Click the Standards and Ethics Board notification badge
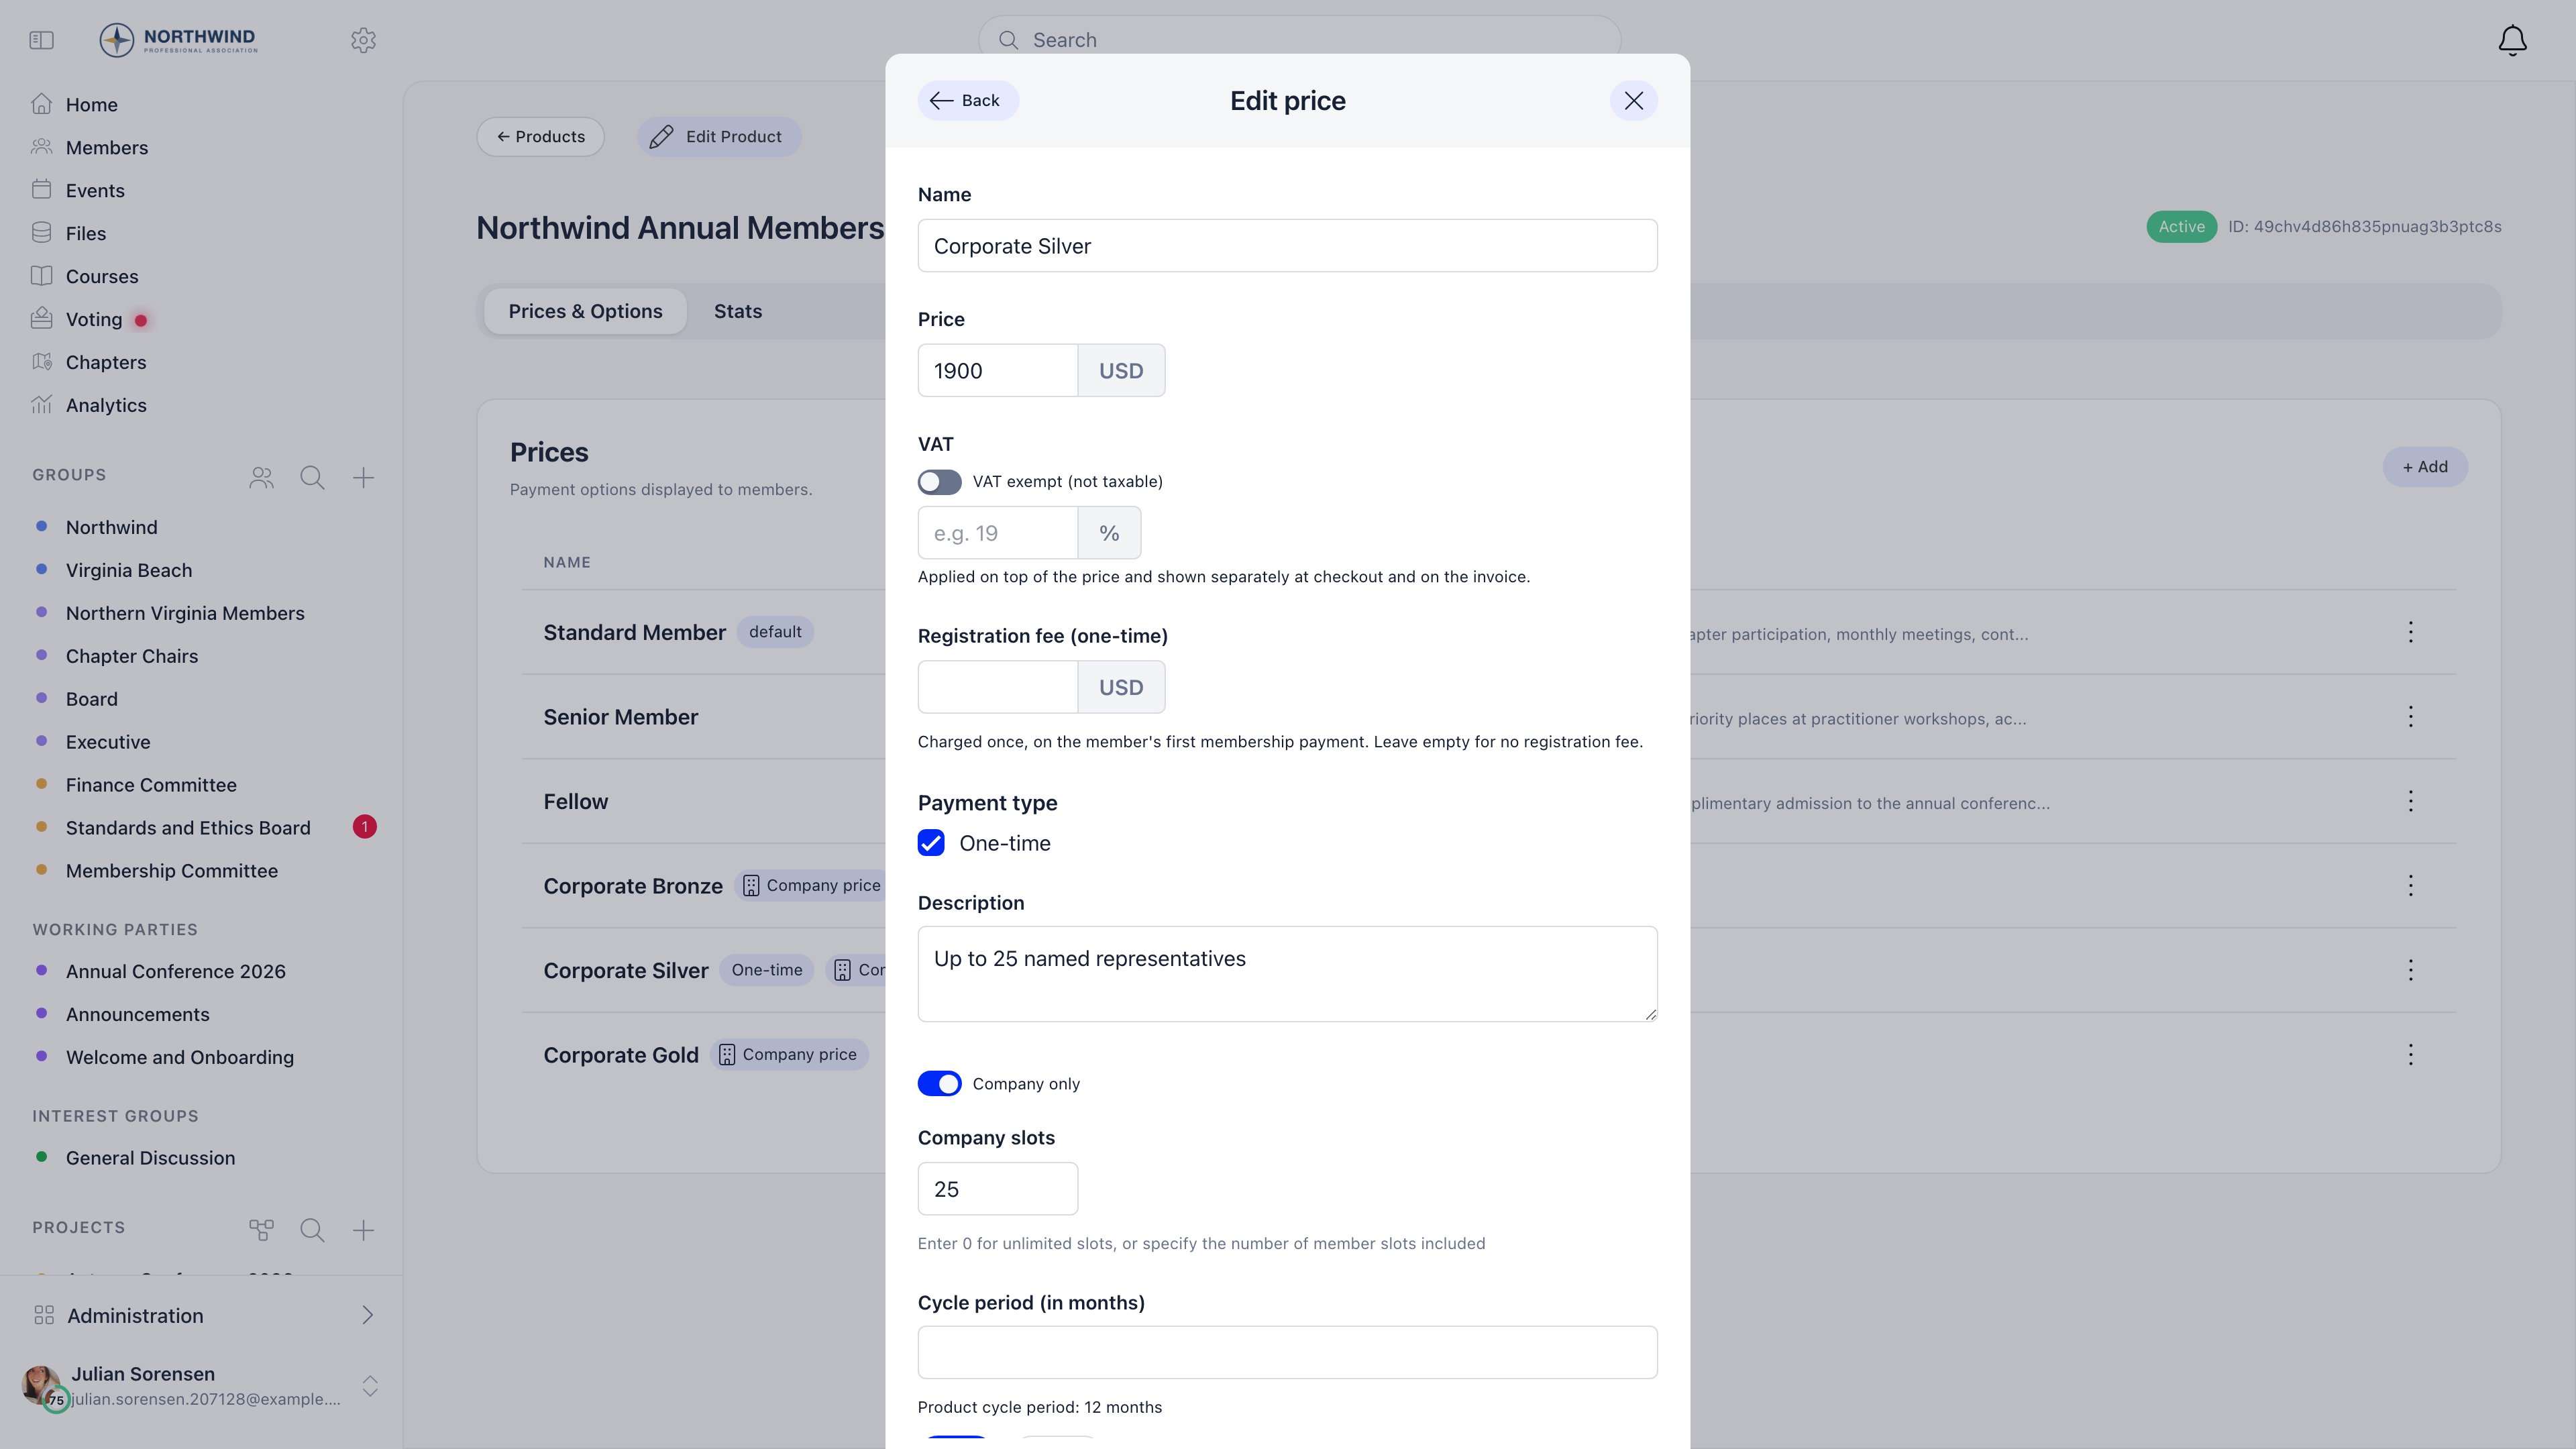 pos(364,827)
